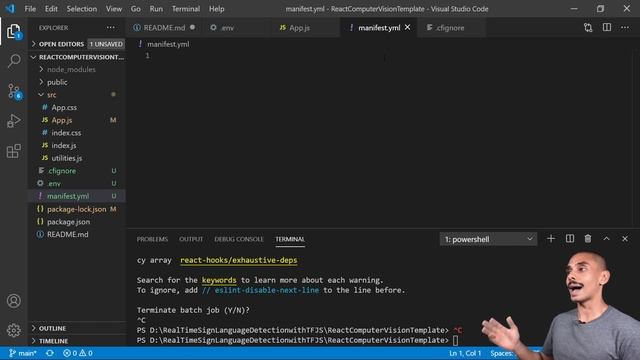Click the Open Changes compare icon
The image size is (640, 360).
588,28
